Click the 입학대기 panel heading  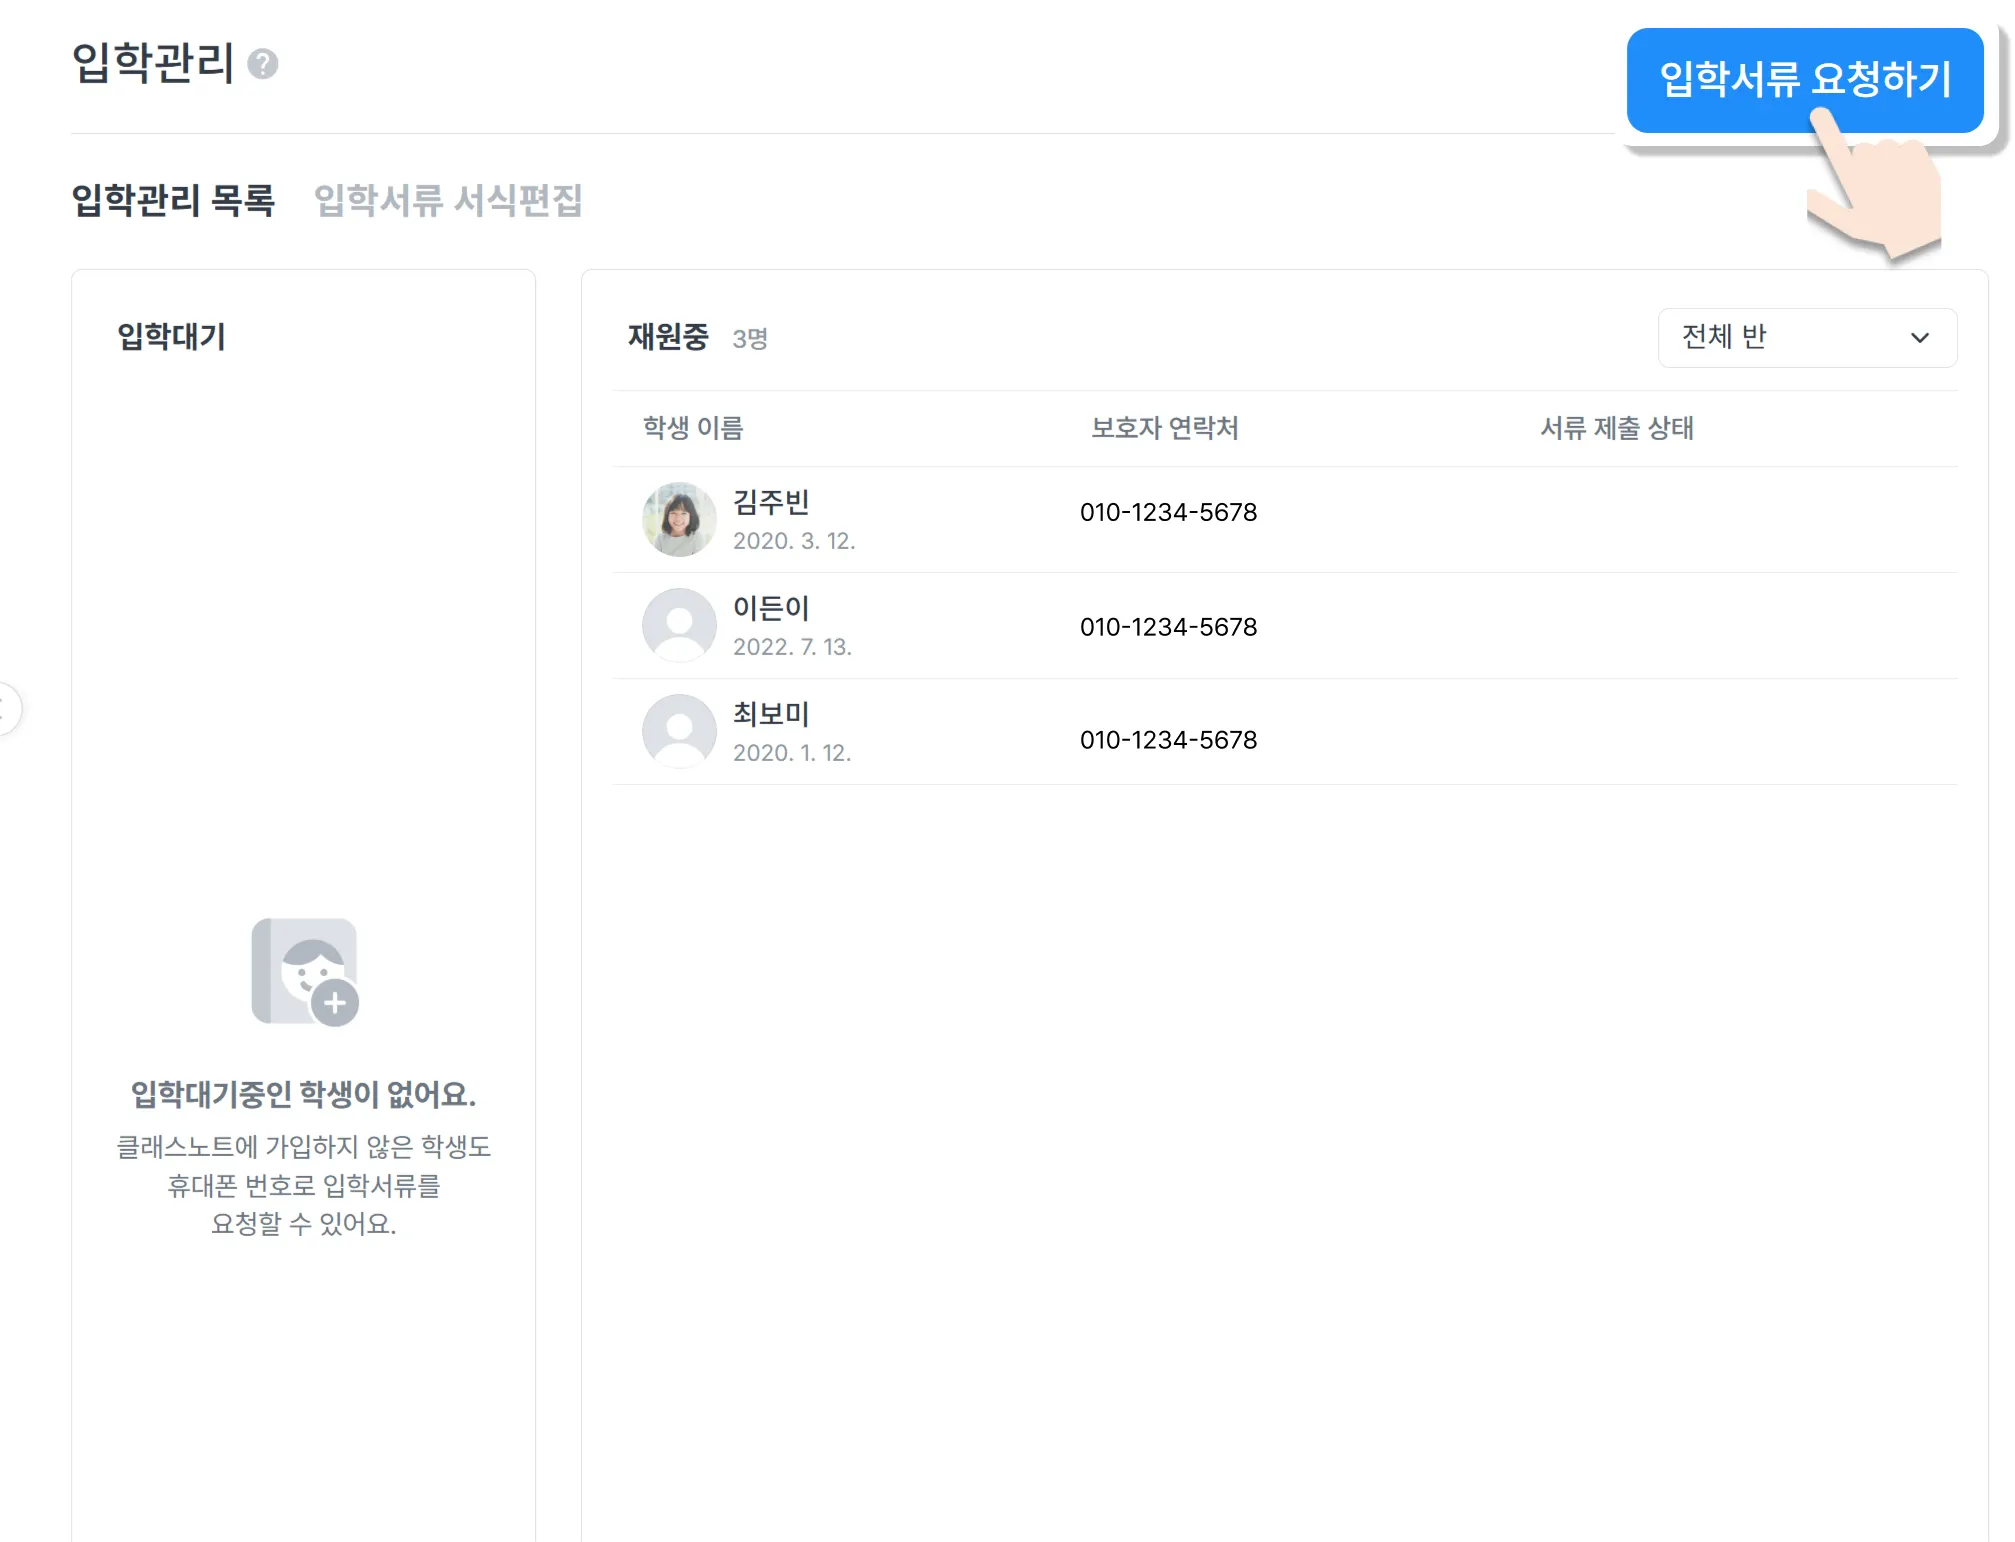click(171, 337)
